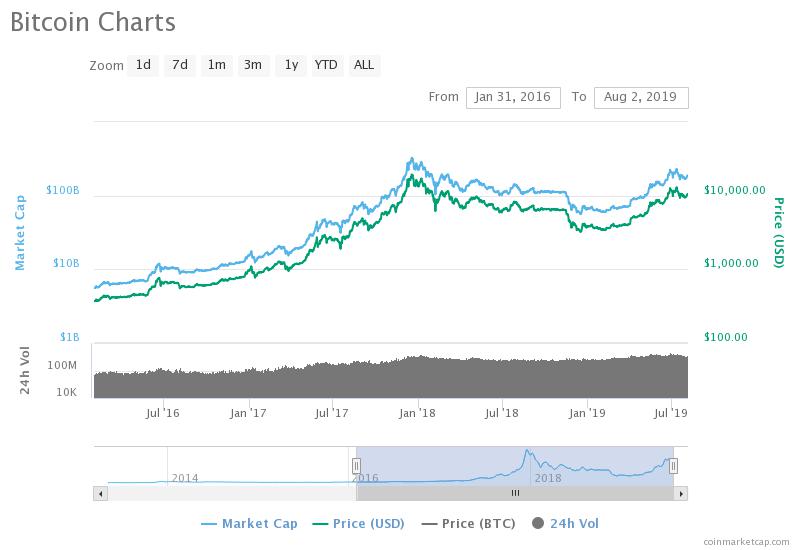Click the navigator scrollbar thumb
This screenshot has width=800, height=550.
coord(515,493)
